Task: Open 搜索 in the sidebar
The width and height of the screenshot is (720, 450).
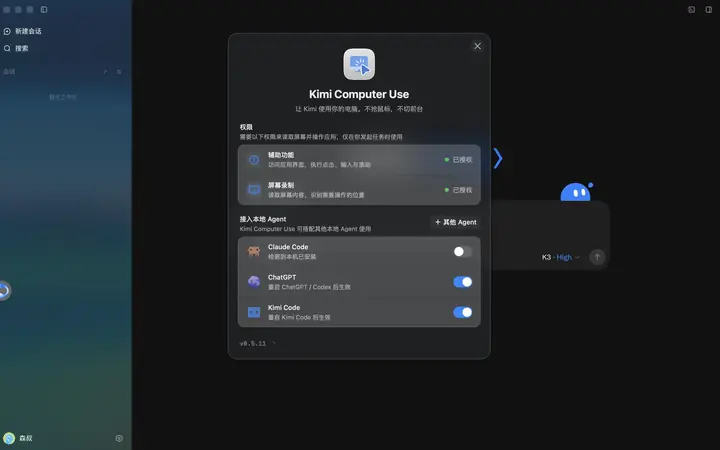Action: (16, 48)
